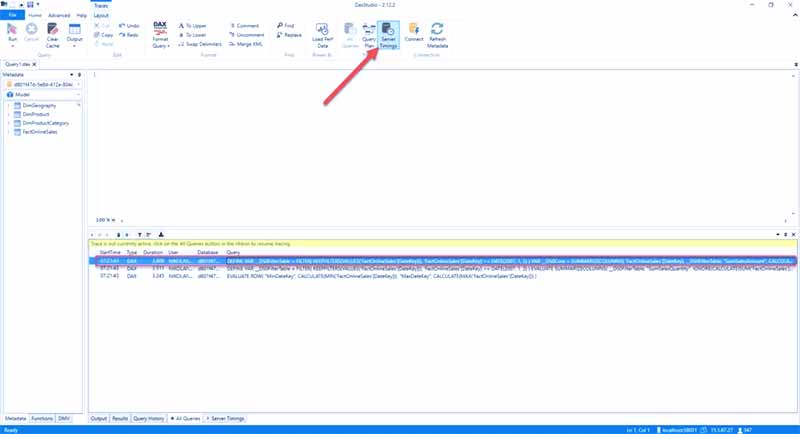This screenshot has height=434, width=800.
Task: Open the Output bottom tab
Action: tap(98, 418)
